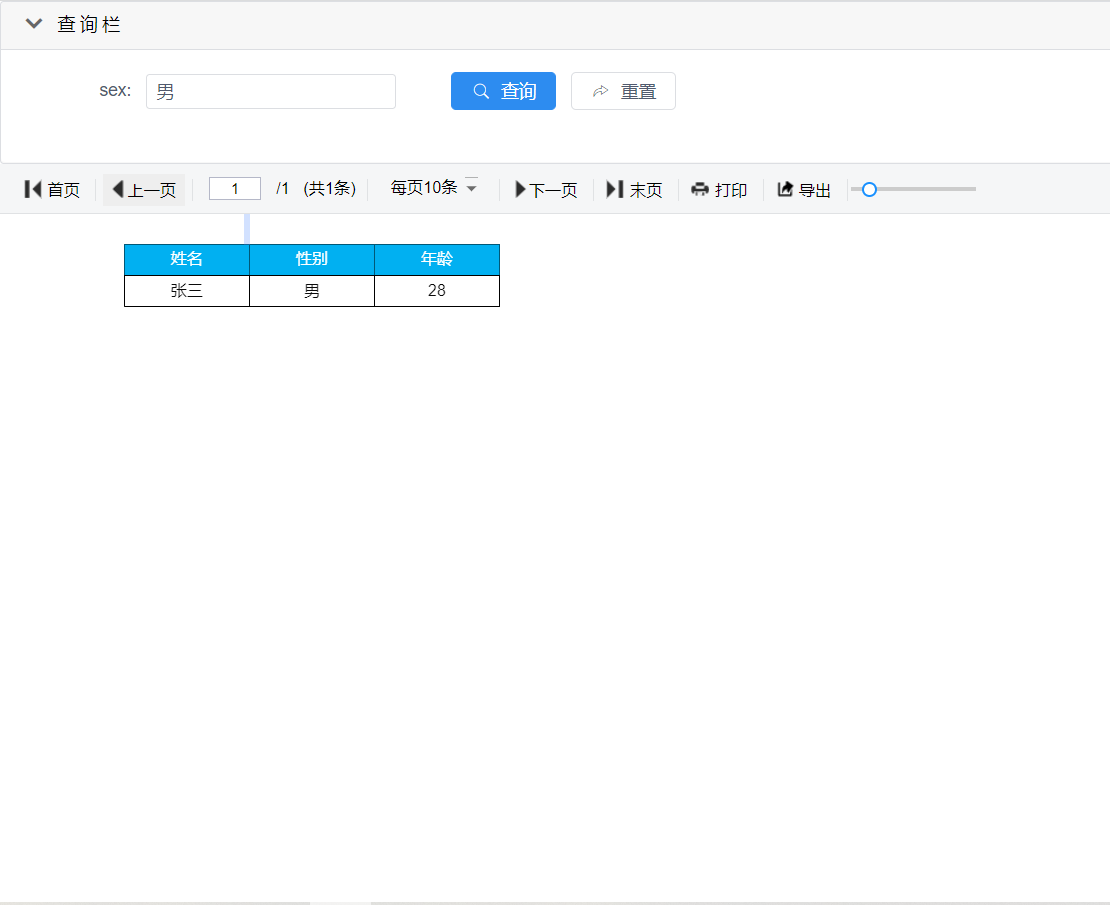1110x905 pixels.
Task: Click the zoom slider handle
Action: click(869, 189)
